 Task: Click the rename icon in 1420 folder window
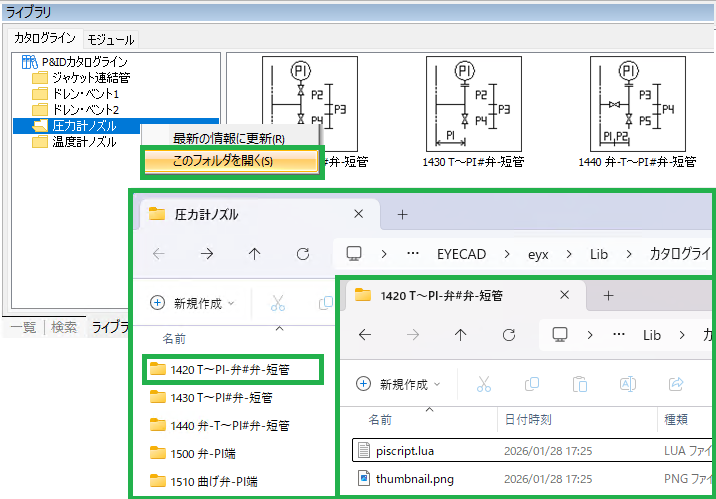pos(629,384)
